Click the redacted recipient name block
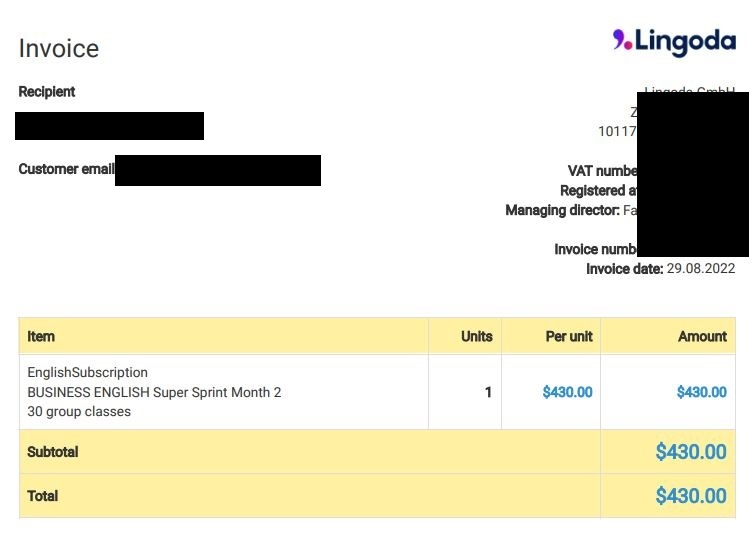This screenshot has height=533, width=756. [109, 126]
